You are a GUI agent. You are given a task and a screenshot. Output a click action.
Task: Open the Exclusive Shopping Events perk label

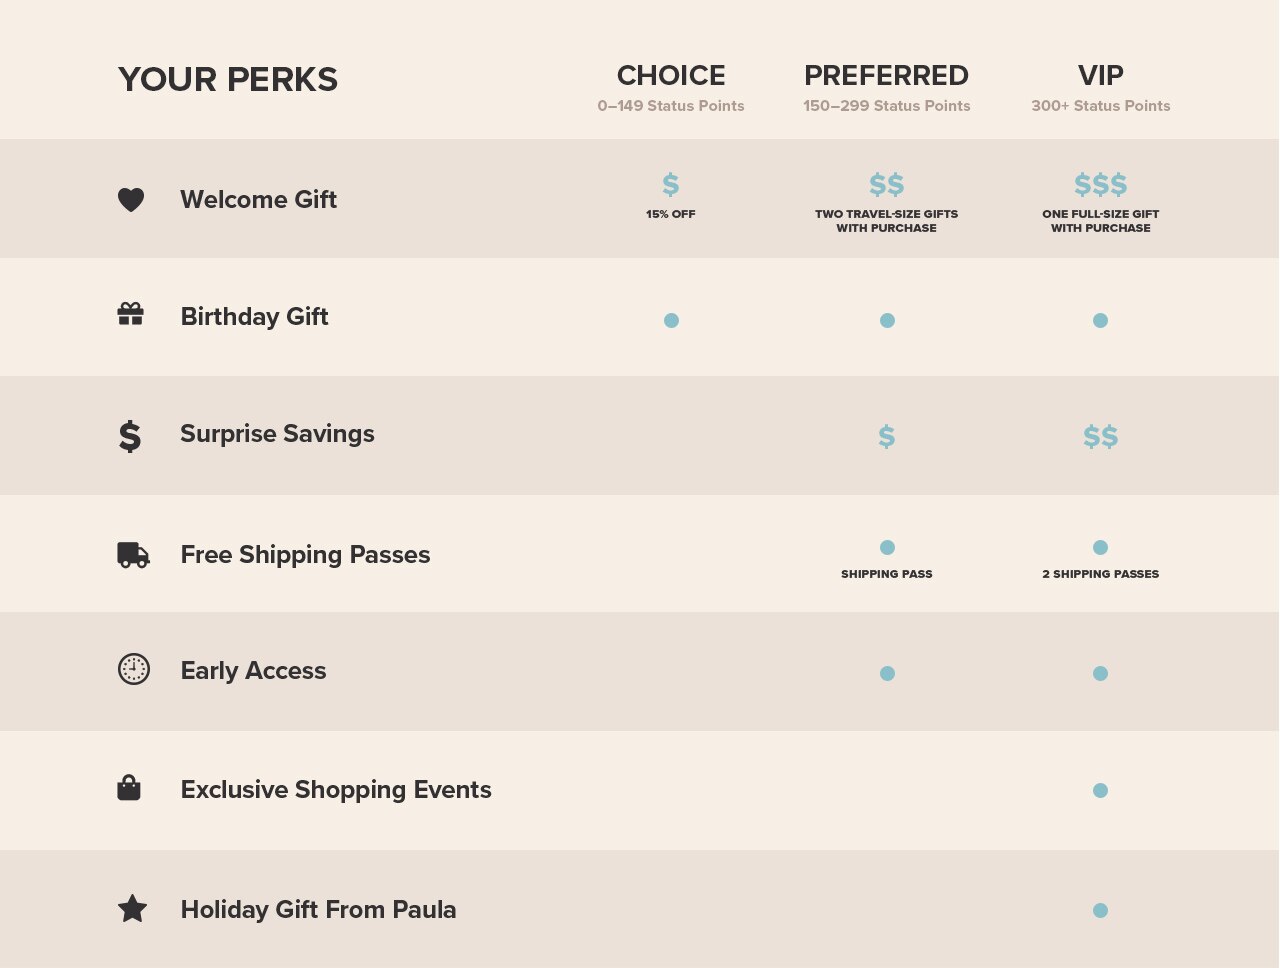pos(336,790)
